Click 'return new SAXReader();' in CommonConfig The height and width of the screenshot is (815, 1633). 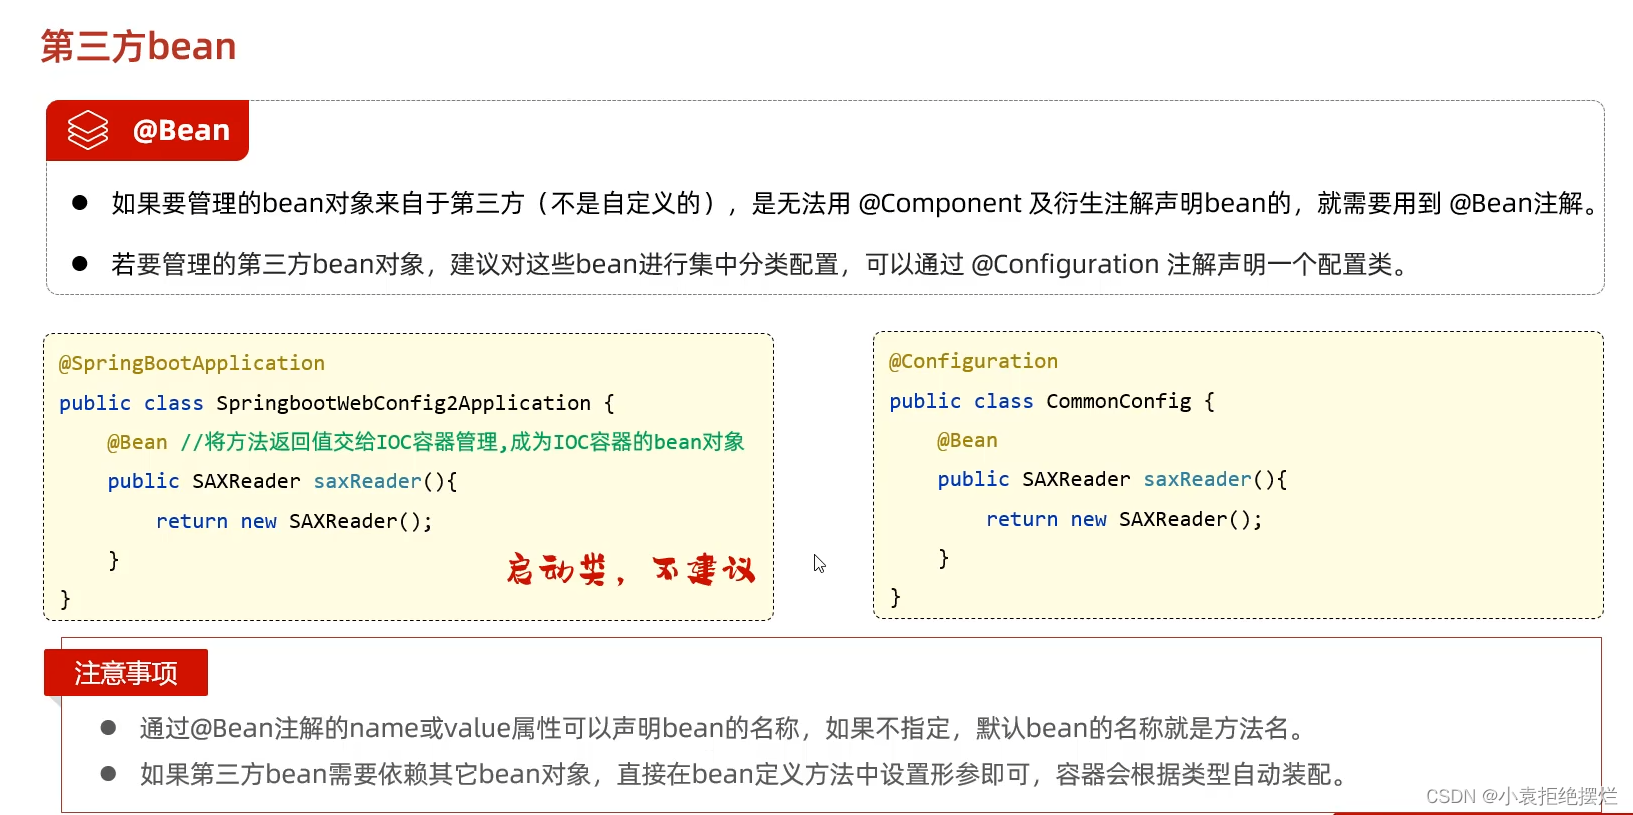1124,519
